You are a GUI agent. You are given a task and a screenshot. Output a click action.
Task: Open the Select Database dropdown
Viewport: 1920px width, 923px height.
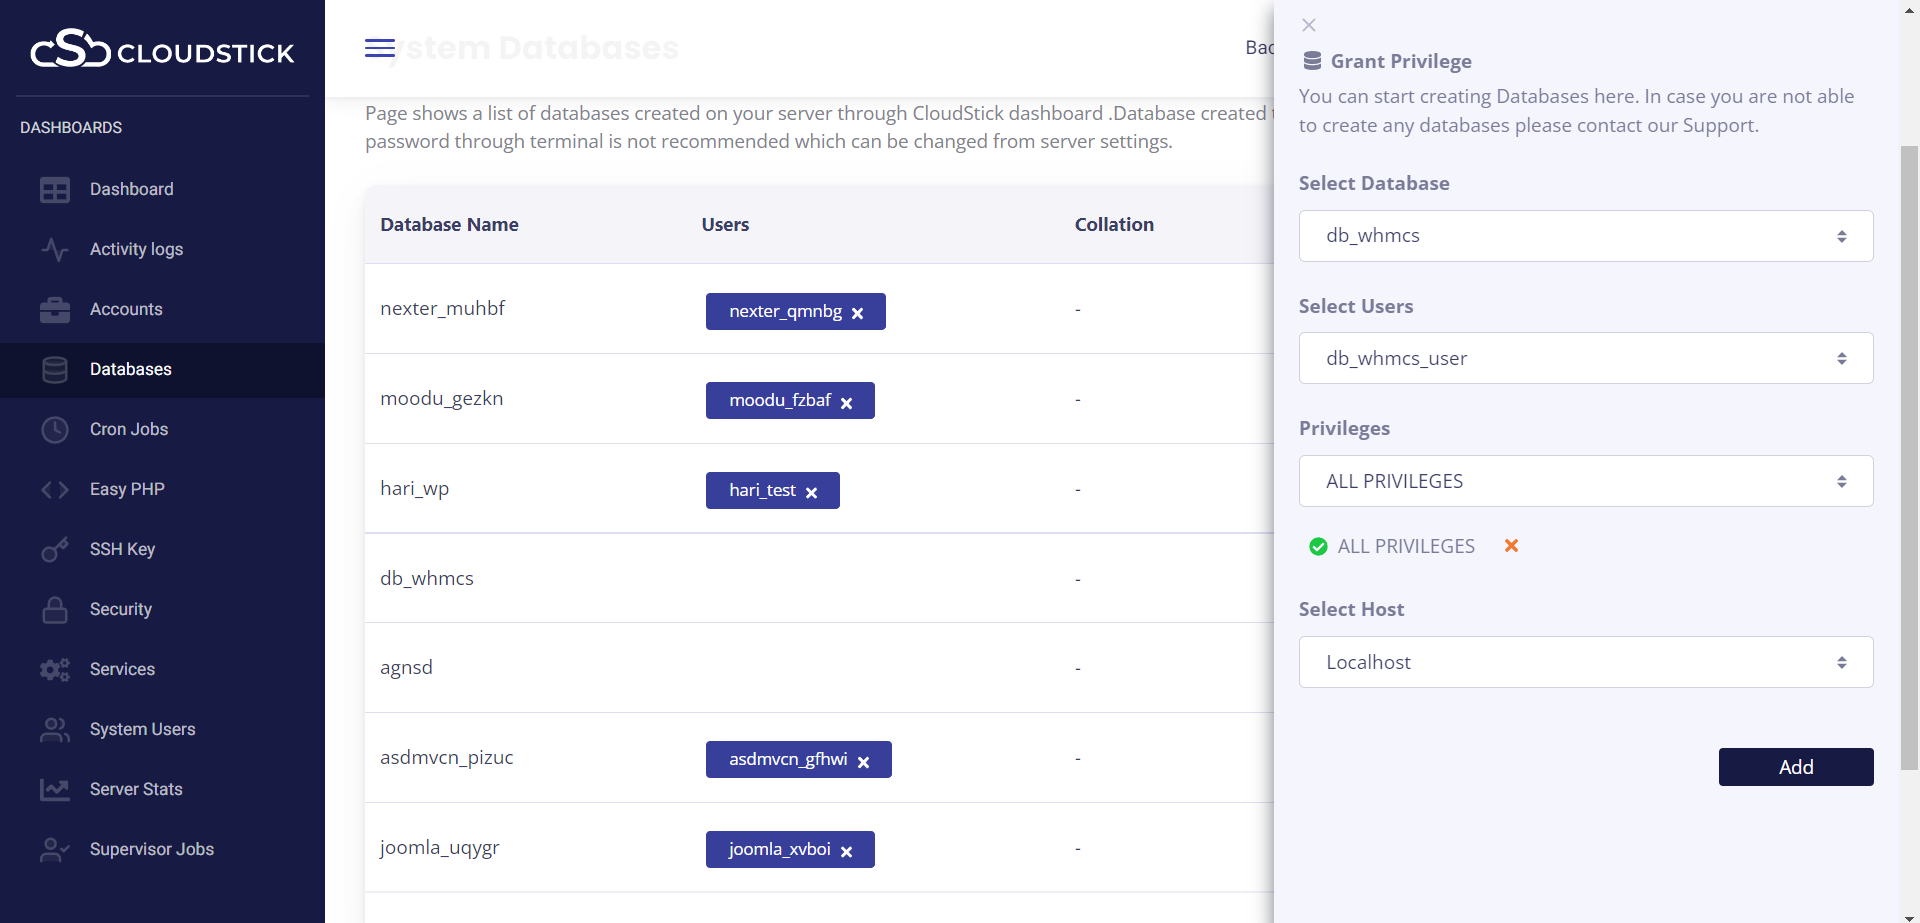tap(1585, 236)
